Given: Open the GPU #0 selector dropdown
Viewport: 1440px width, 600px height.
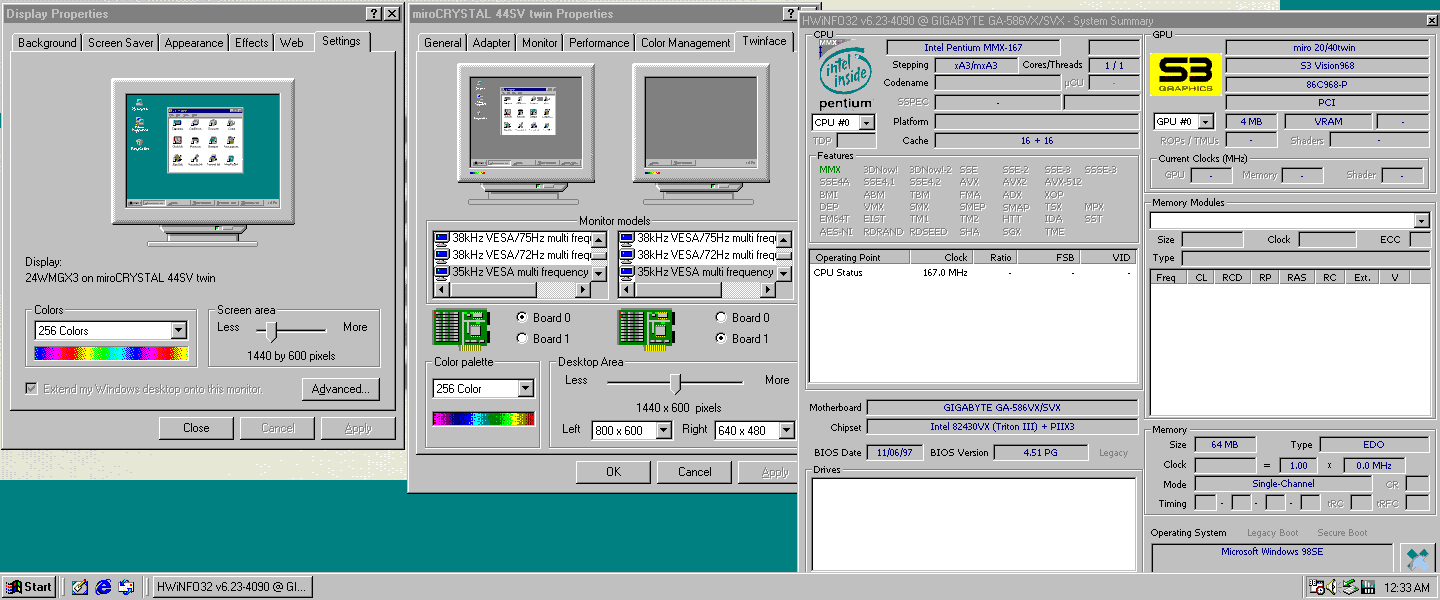Looking at the screenshot, I should coord(1205,122).
